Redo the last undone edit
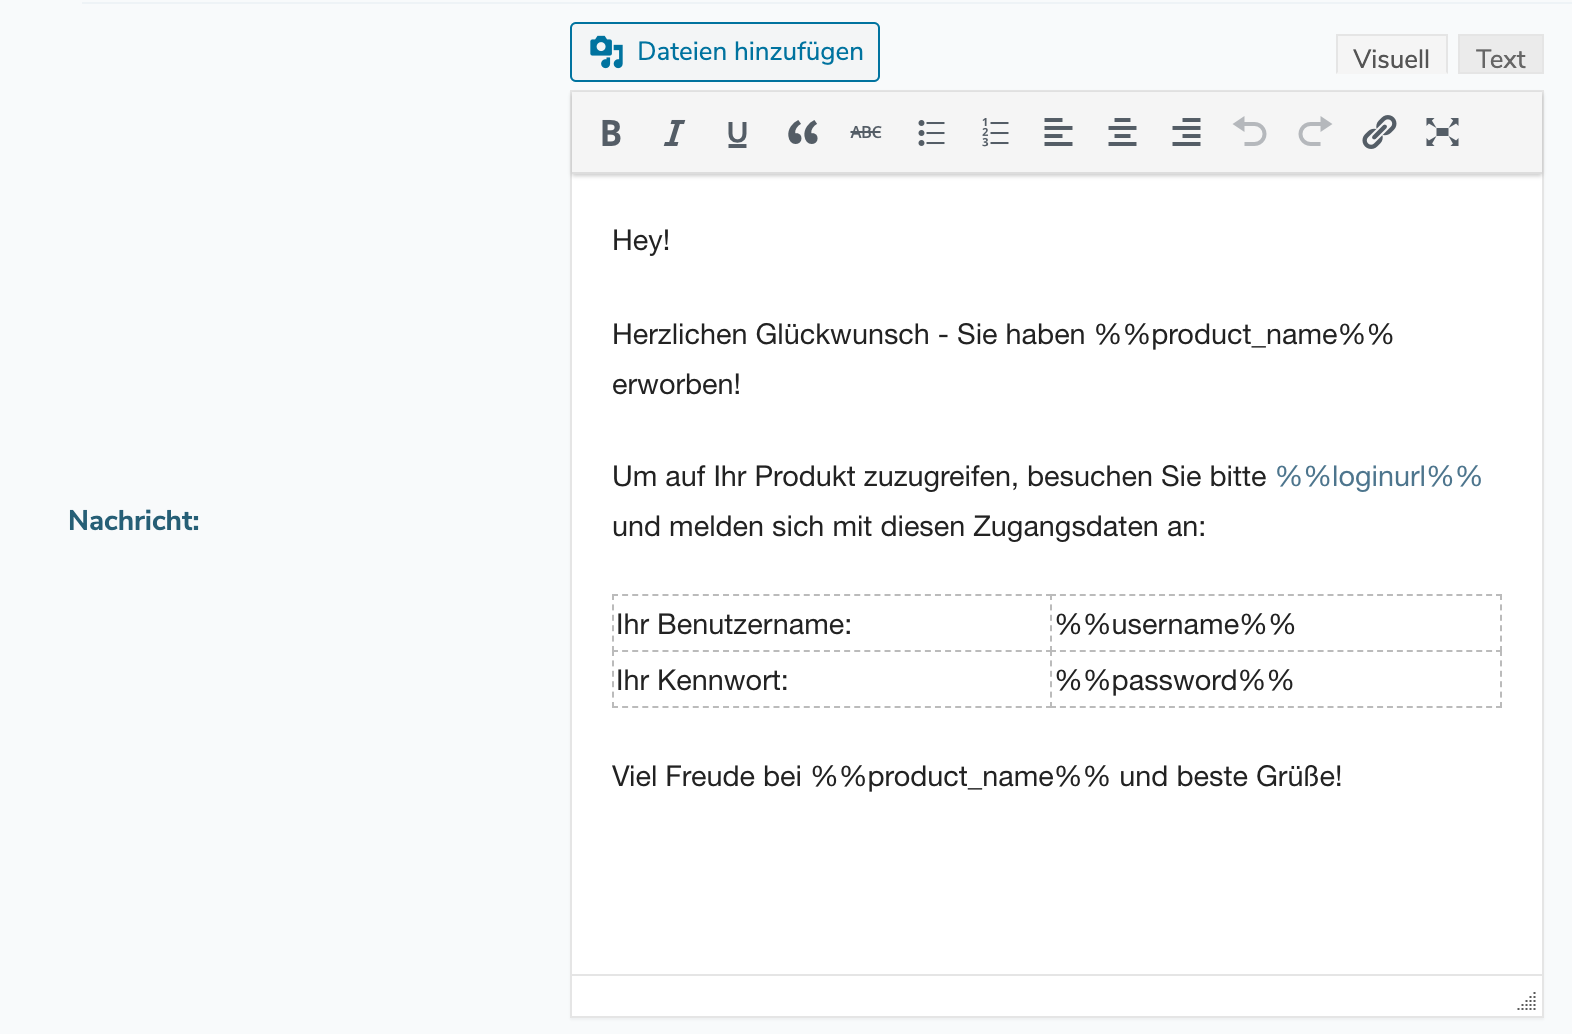 pyautogui.click(x=1314, y=133)
